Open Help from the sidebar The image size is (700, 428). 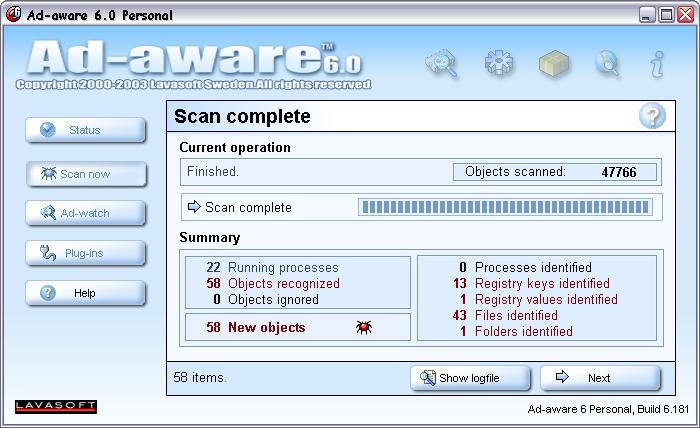tap(86, 293)
